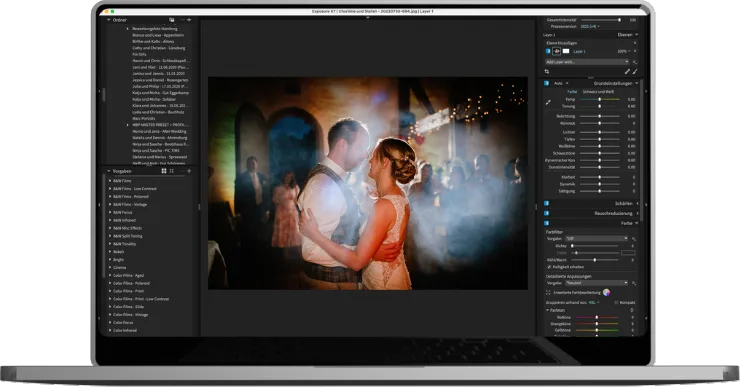Image resolution: width=740 pixels, height=387 pixels.
Task: Open the color wheel for Erweiterte Farbbearbeitung
Action: [606, 292]
